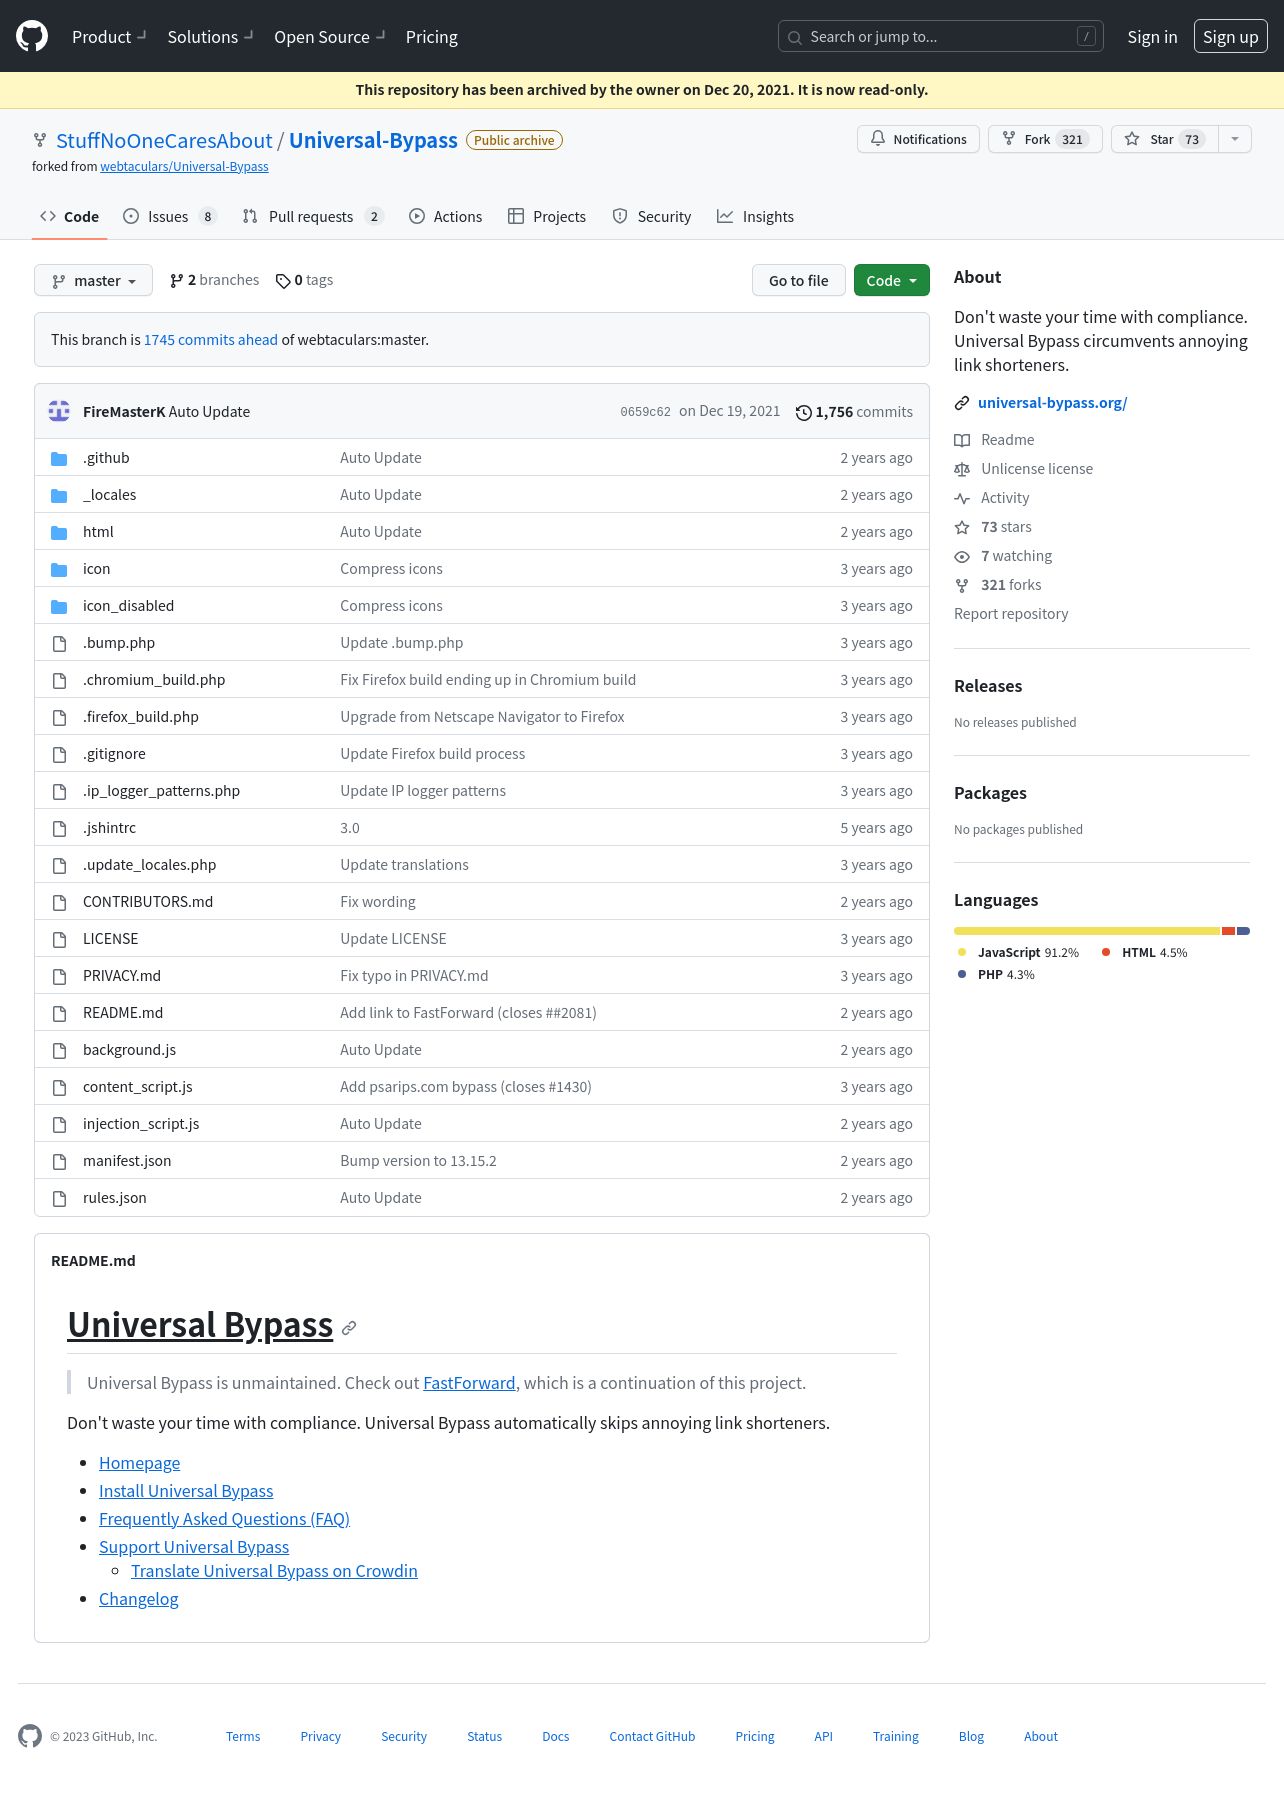Click the GitHub logo in header
Image resolution: width=1284 pixels, height=1797 pixels.
(32, 37)
